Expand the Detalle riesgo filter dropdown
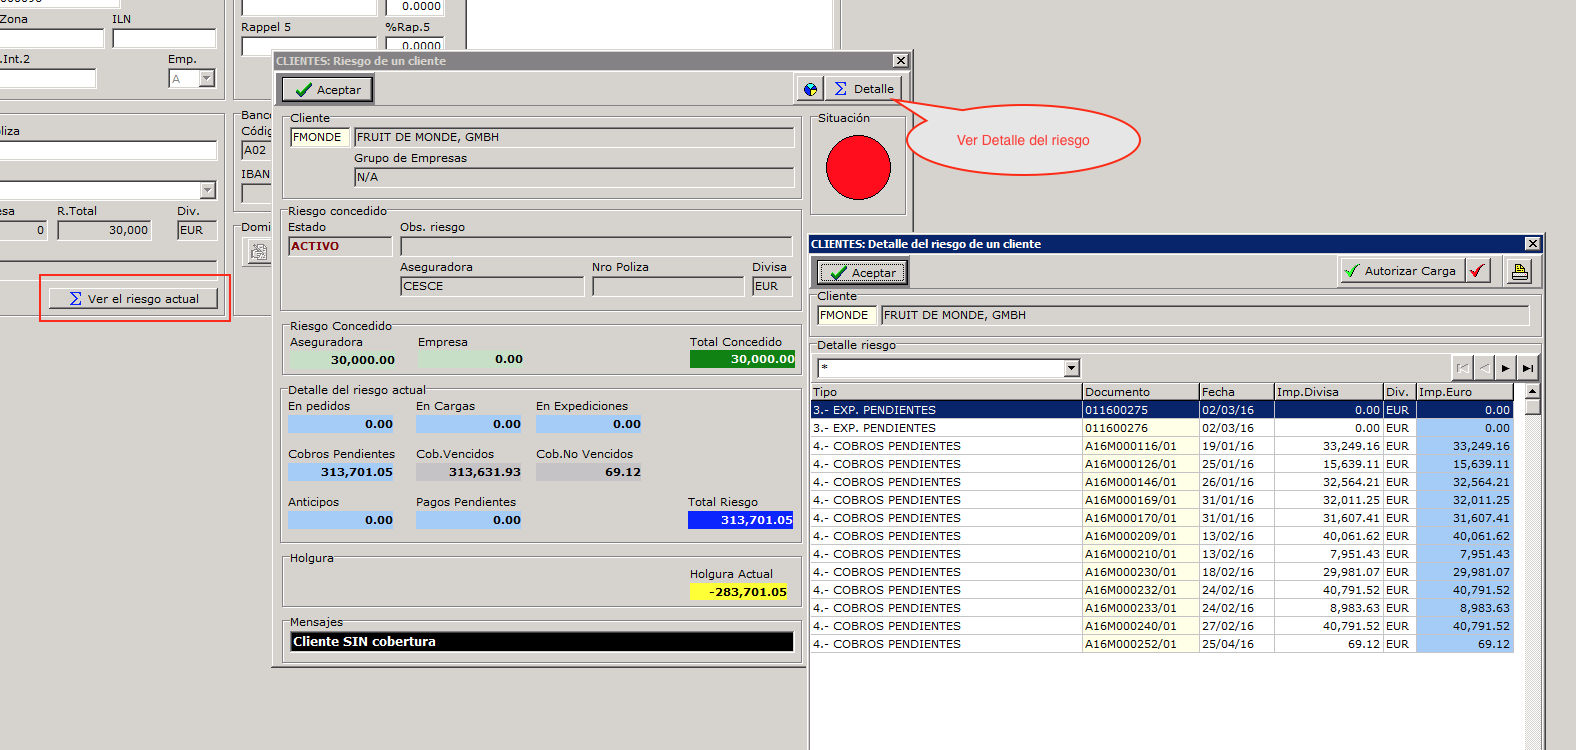The height and width of the screenshot is (750, 1576). [1071, 368]
